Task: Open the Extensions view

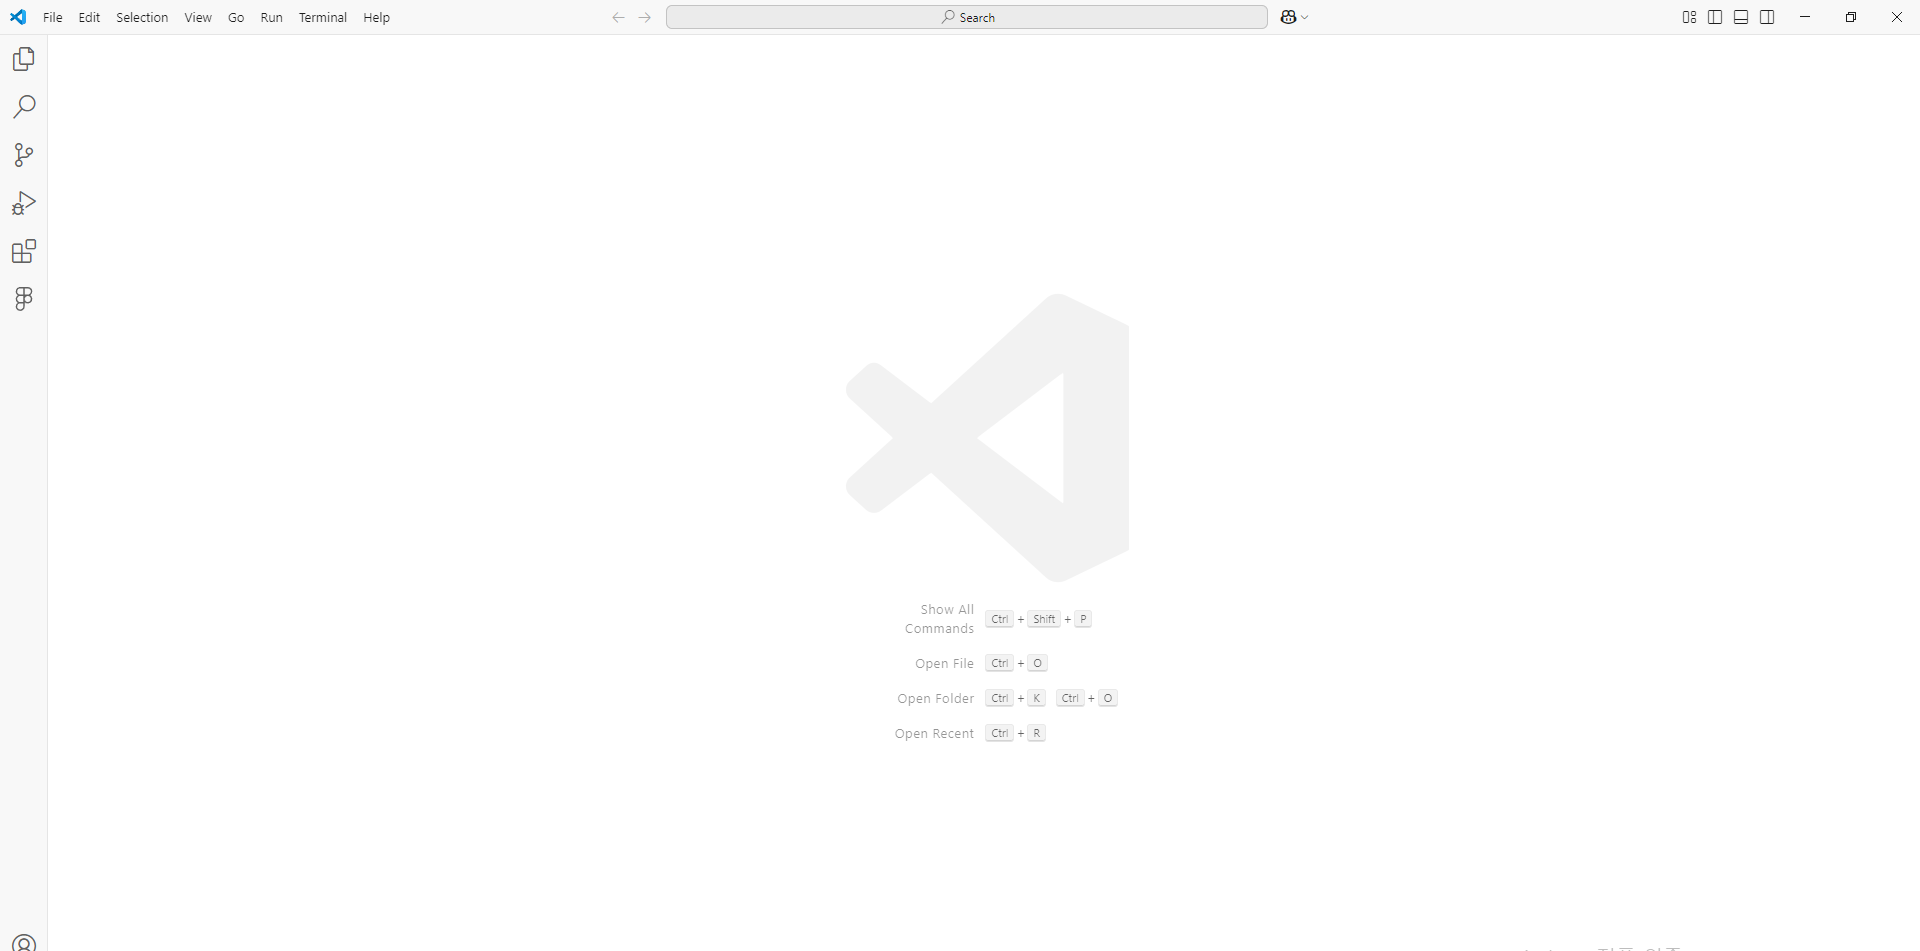Action: click(x=24, y=251)
